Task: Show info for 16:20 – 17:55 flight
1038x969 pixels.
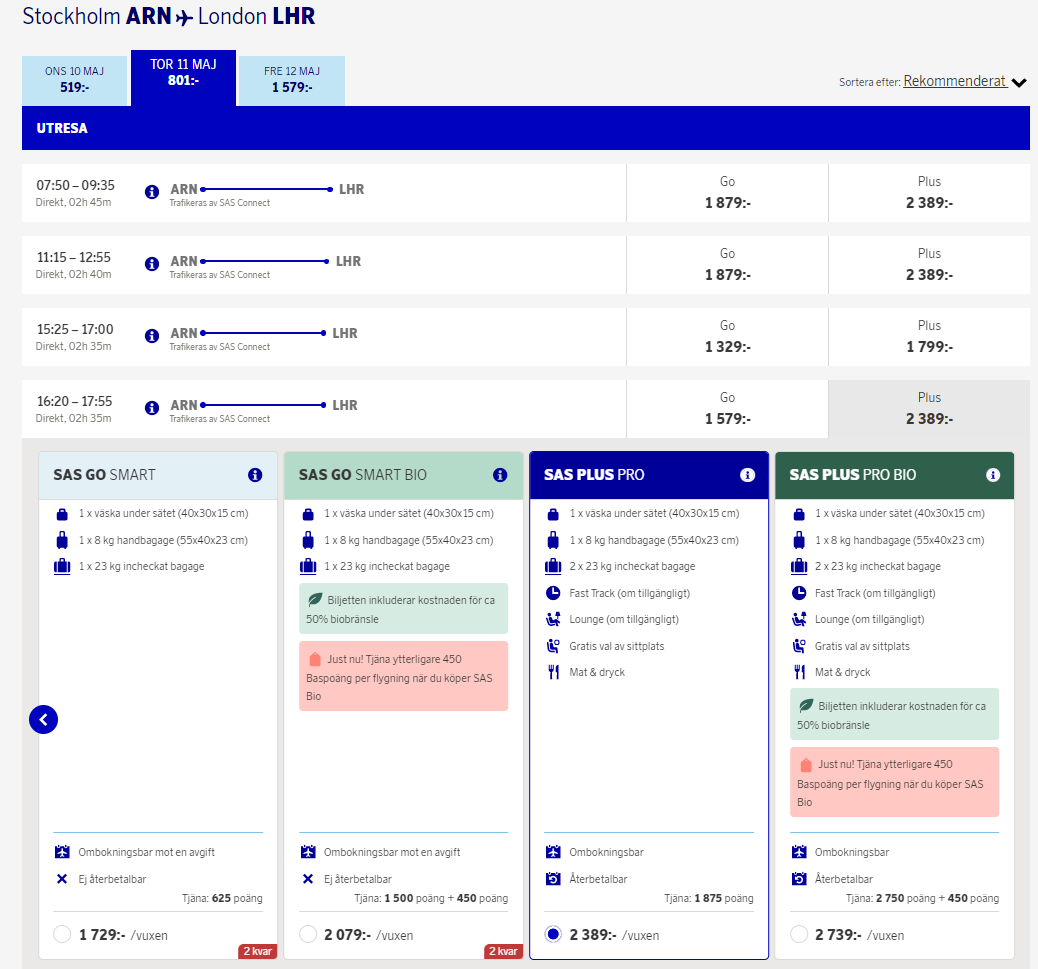Action: click(152, 408)
